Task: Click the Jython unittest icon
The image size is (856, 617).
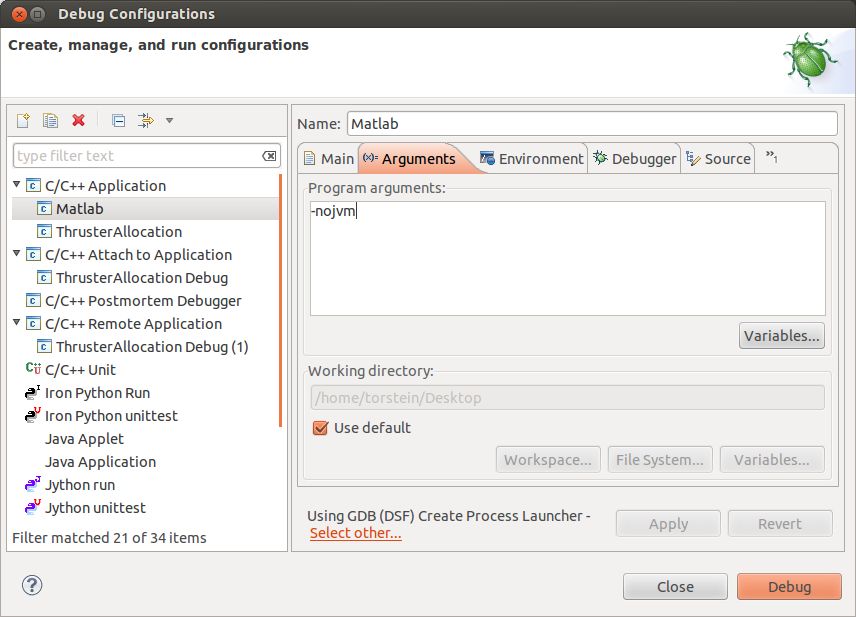Action: pyautogui.click(x=32, y=507)
